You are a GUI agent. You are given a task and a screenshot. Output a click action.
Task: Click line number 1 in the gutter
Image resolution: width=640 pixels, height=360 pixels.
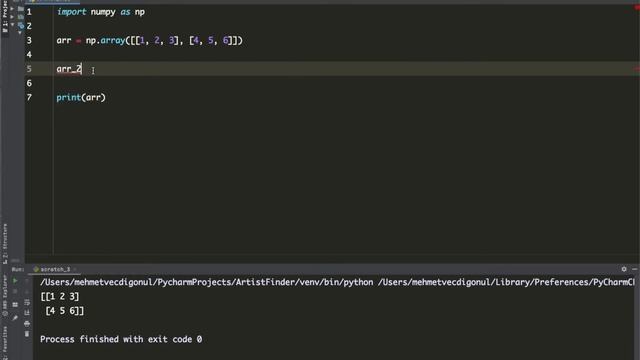click(29, 12)
